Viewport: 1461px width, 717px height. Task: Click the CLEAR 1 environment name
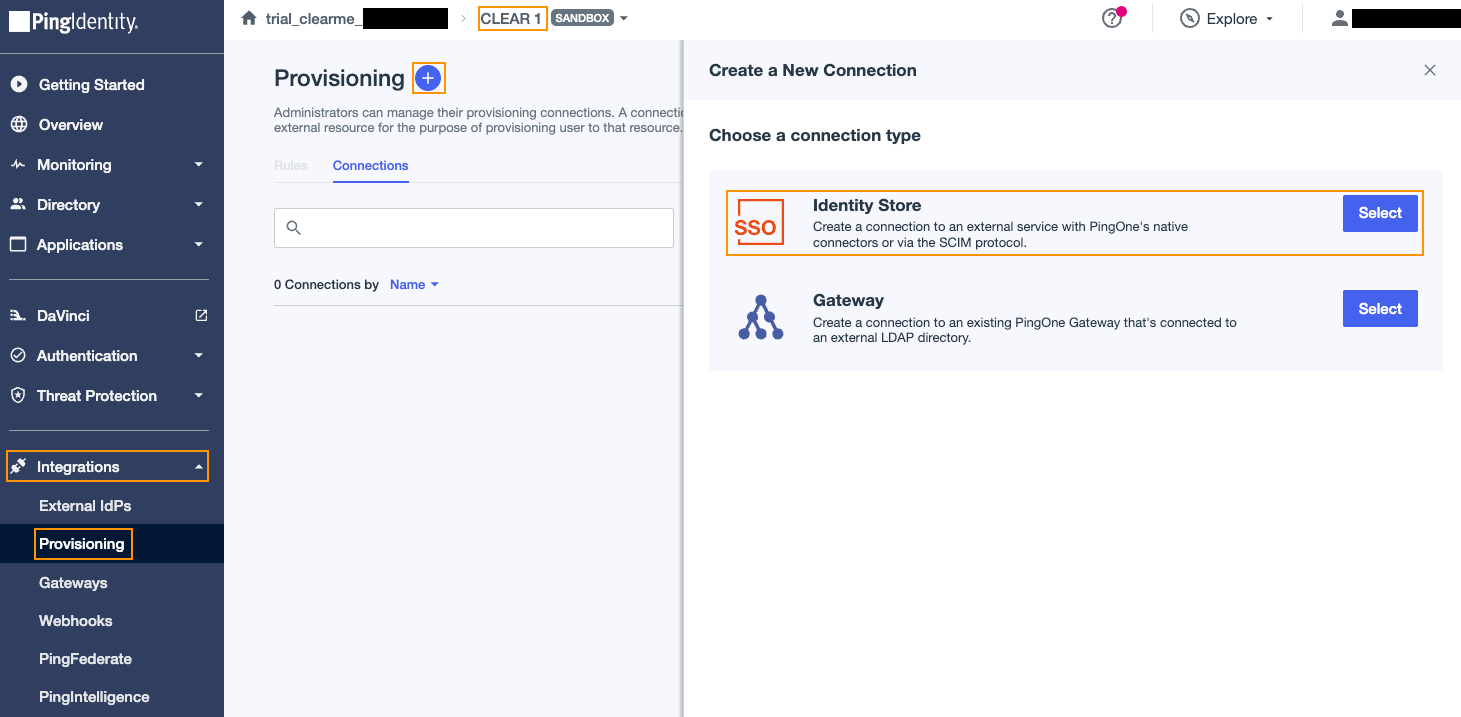tap(512, 19)
